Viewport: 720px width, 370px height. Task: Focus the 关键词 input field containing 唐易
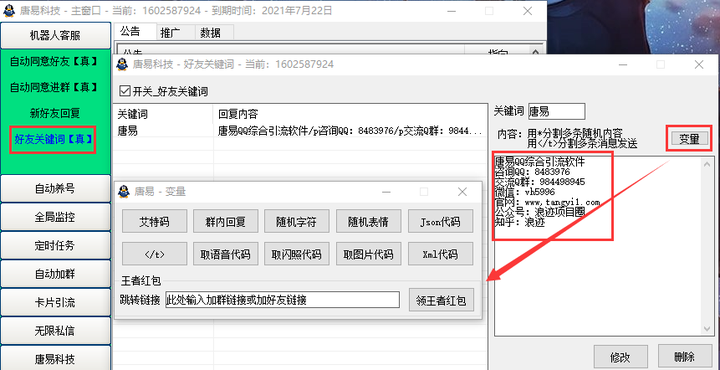(x=557, y=111)
